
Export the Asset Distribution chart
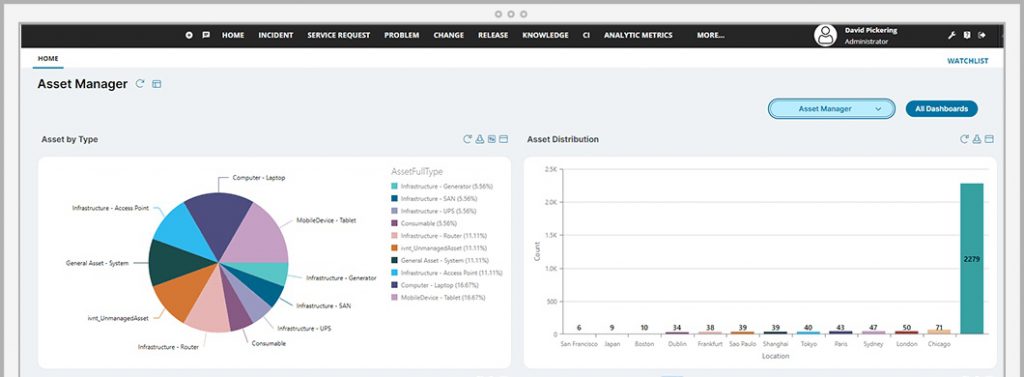tap(977, 139)
